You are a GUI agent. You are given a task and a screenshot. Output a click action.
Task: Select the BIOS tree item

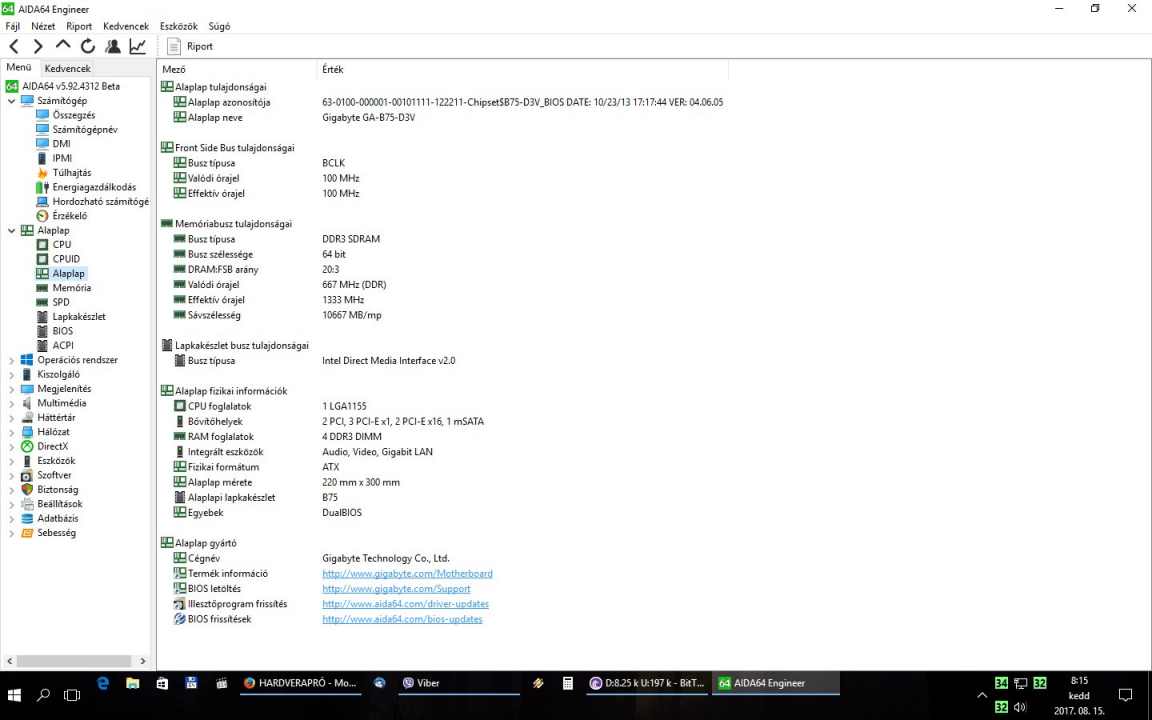tap(62, 331)
